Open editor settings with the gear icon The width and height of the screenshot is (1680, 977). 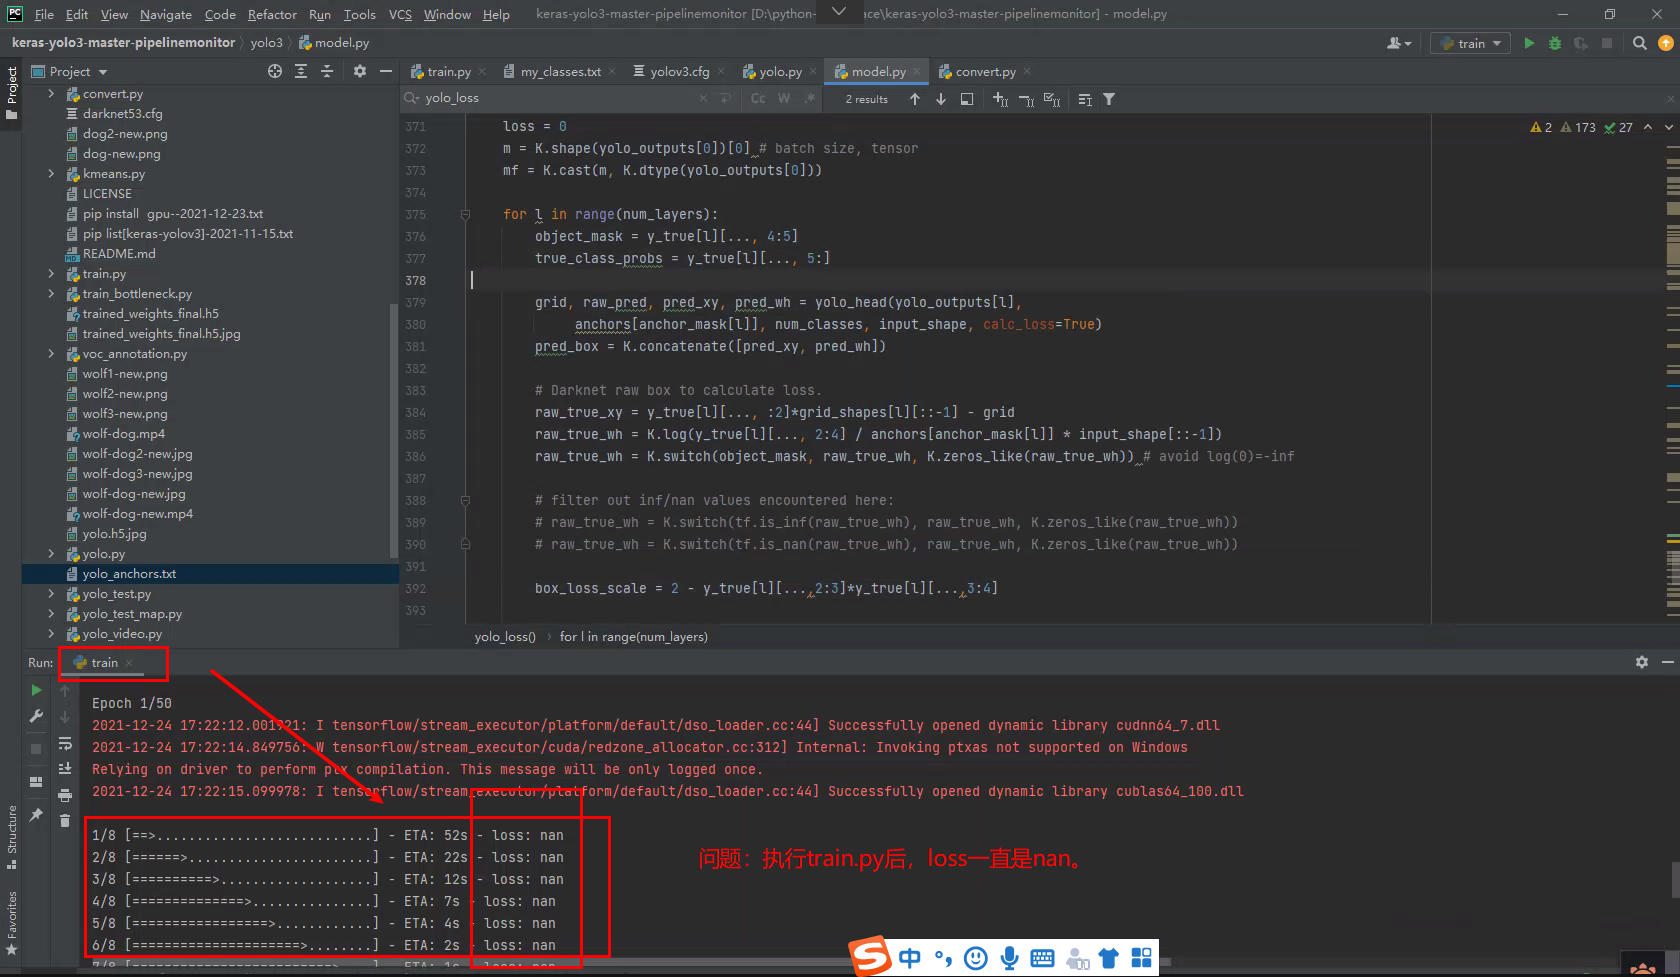coord(359,71)
